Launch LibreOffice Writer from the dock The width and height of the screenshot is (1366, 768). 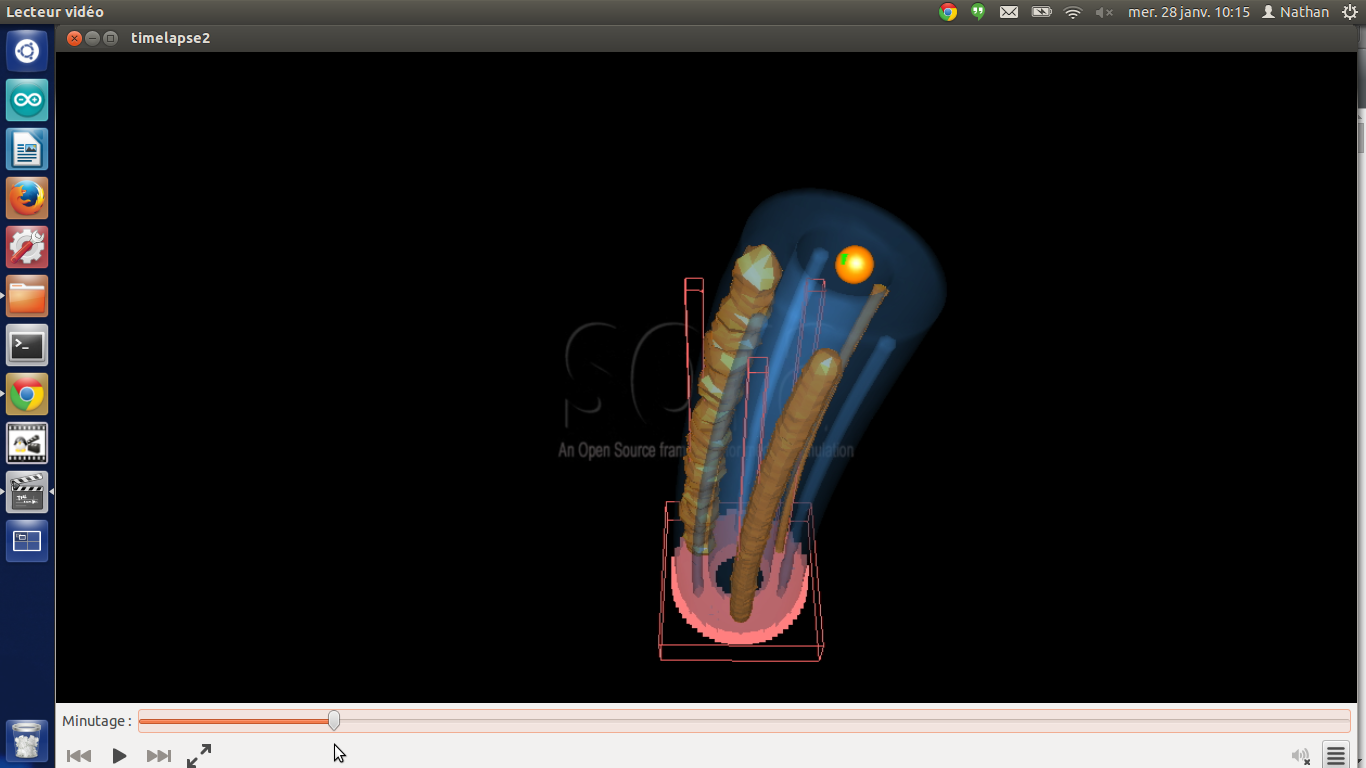(27, 149)
